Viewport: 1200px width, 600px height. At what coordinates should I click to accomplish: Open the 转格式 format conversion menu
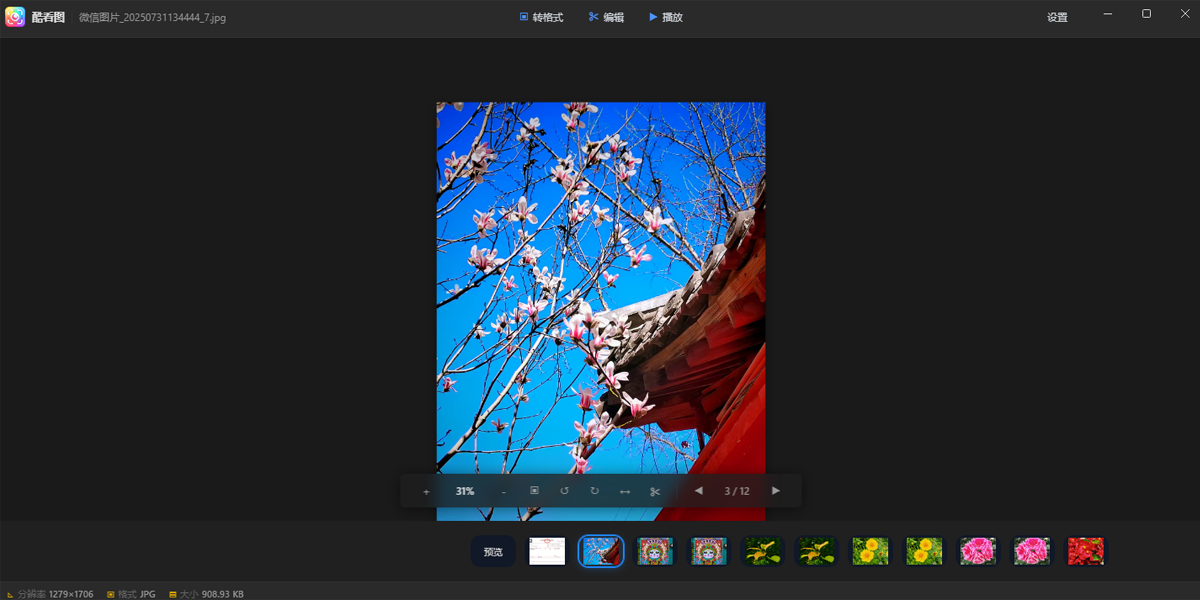541,17
